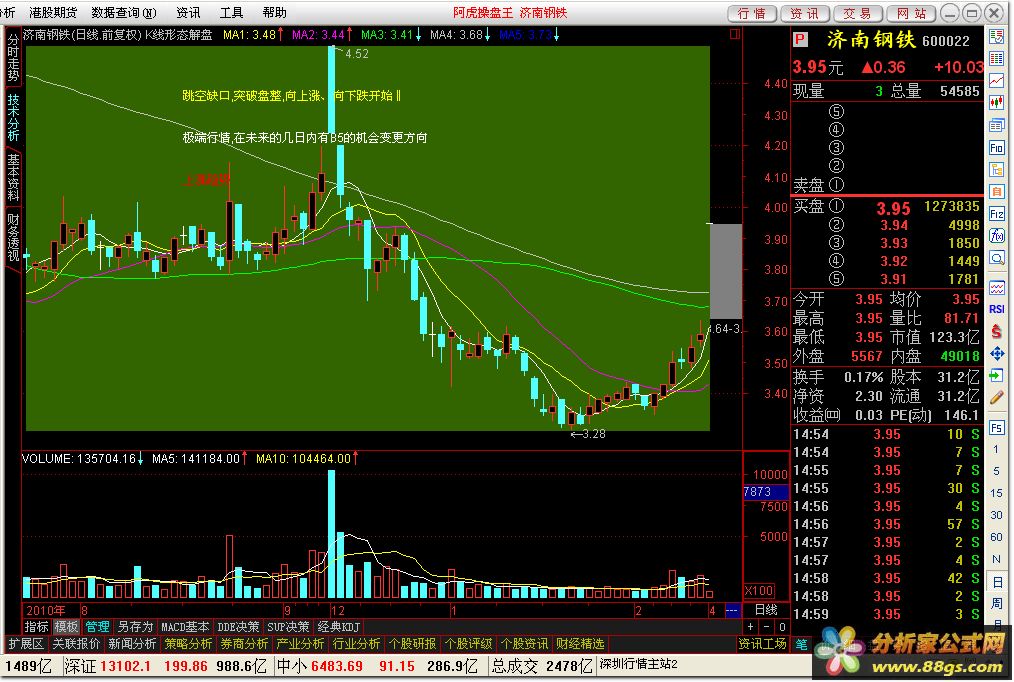The height and width of the screenshot is (682, 1014).
Task: Click the 网站 button in the title bar
Action: click(911, 14)
